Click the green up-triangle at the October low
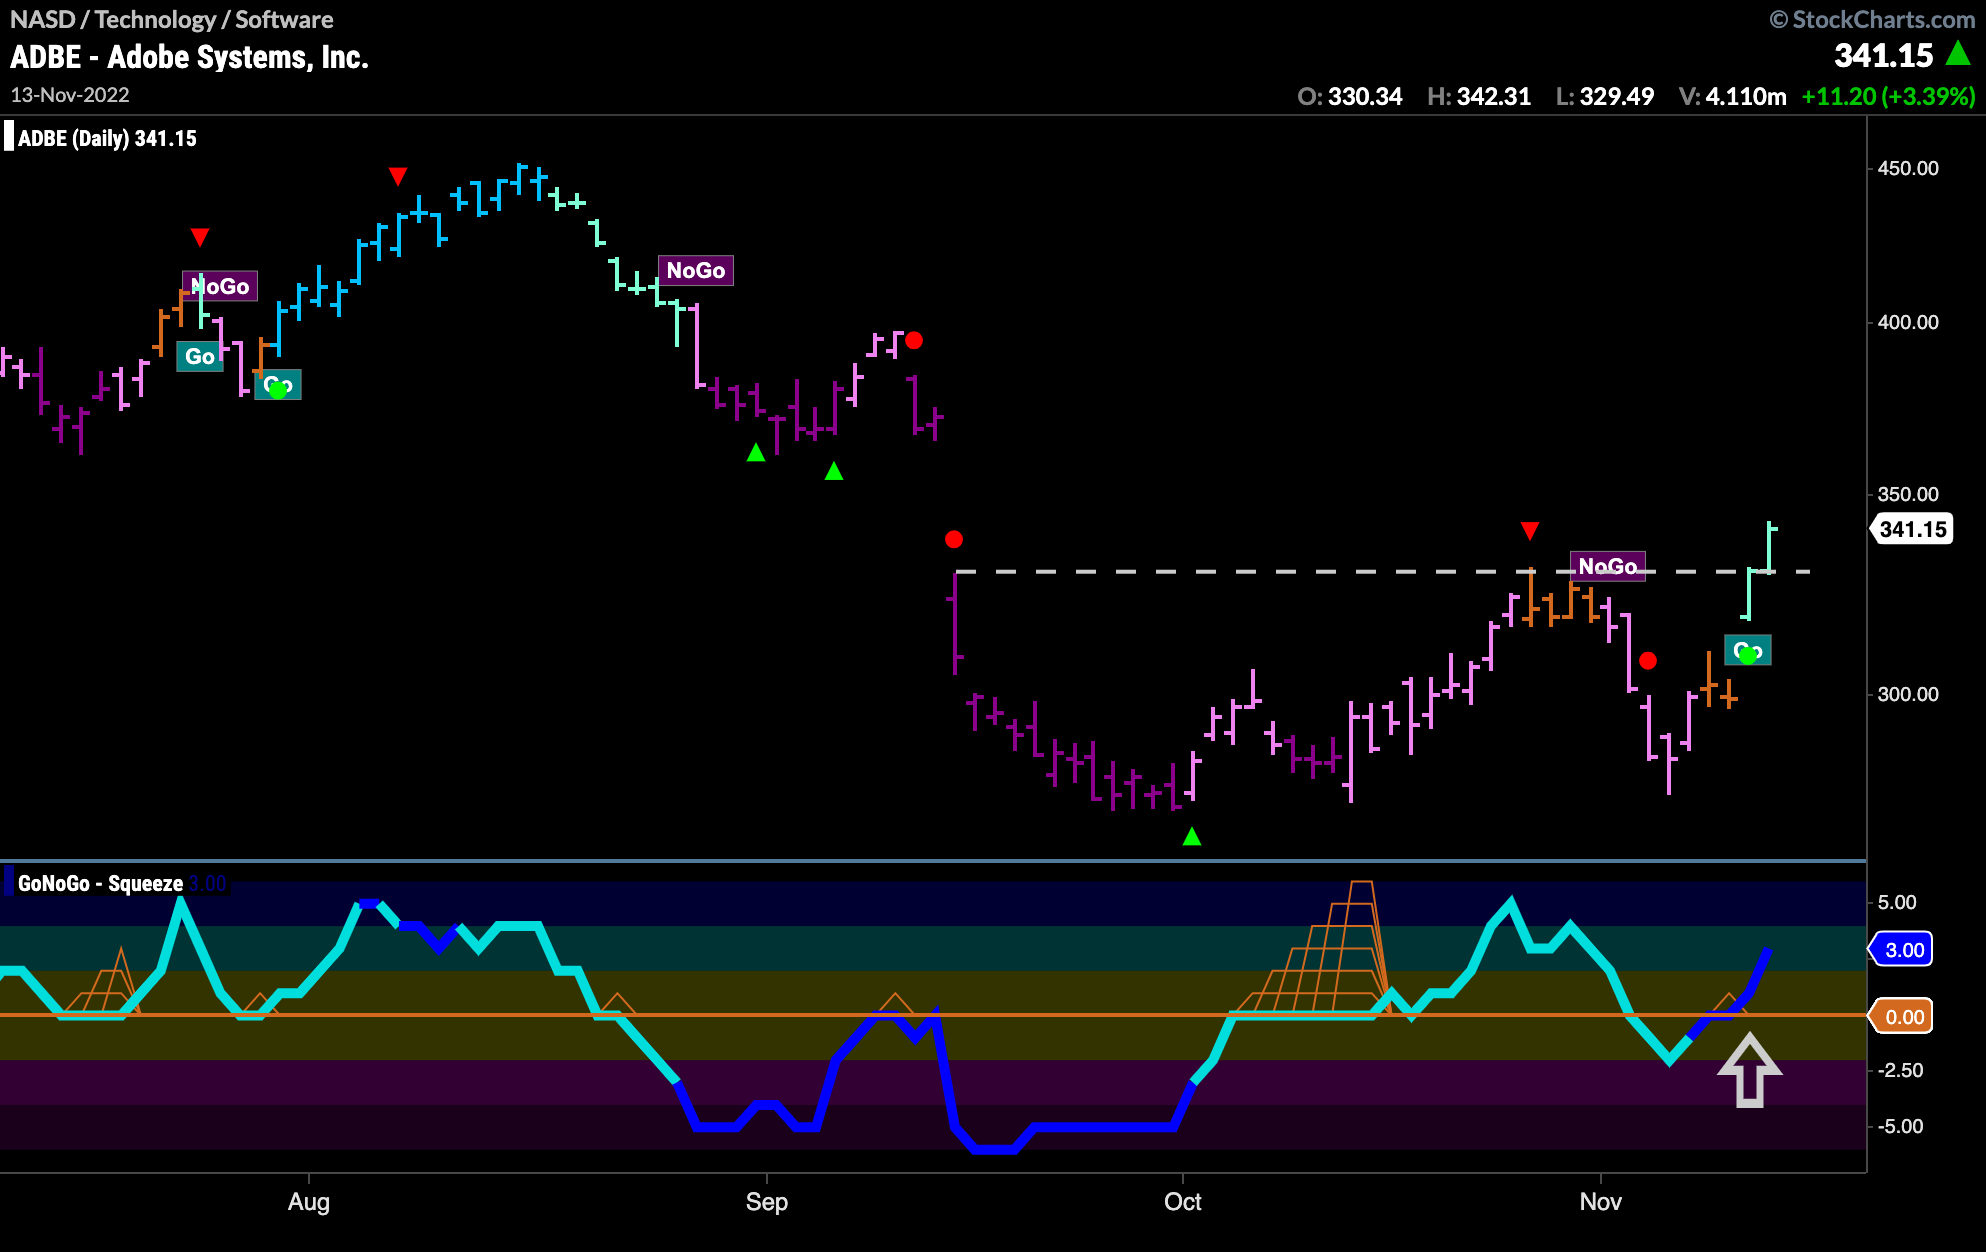This screenshot has width=1986, height=1252. (1192, 836)
